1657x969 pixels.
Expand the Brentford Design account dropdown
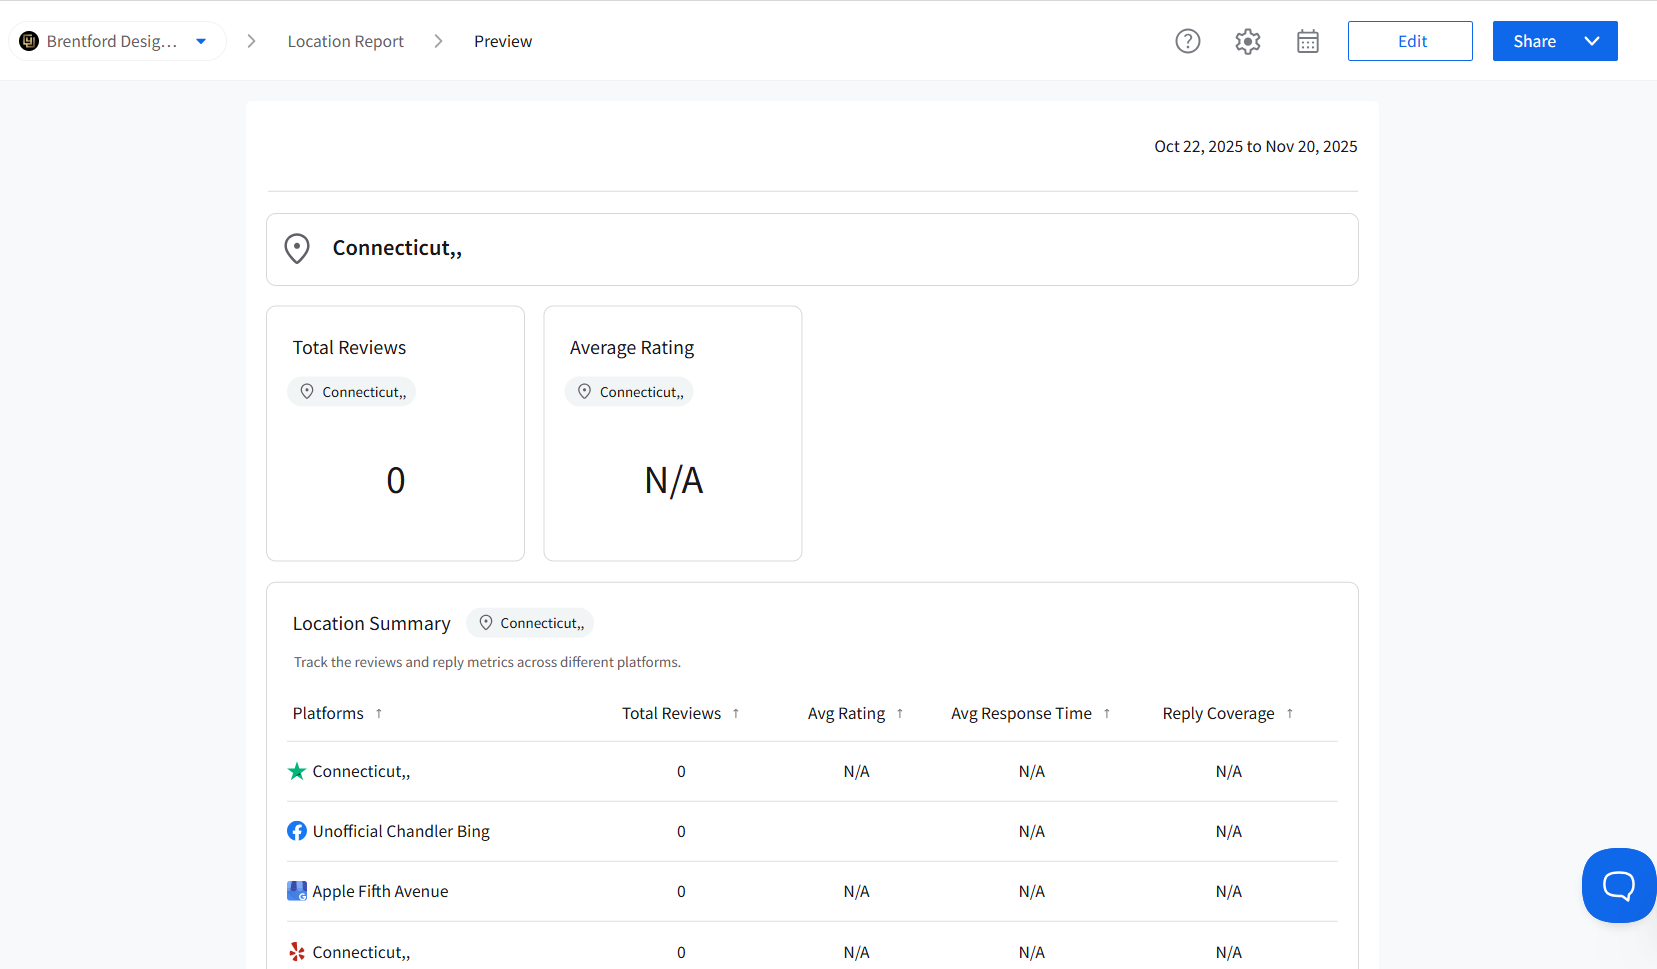201,41
